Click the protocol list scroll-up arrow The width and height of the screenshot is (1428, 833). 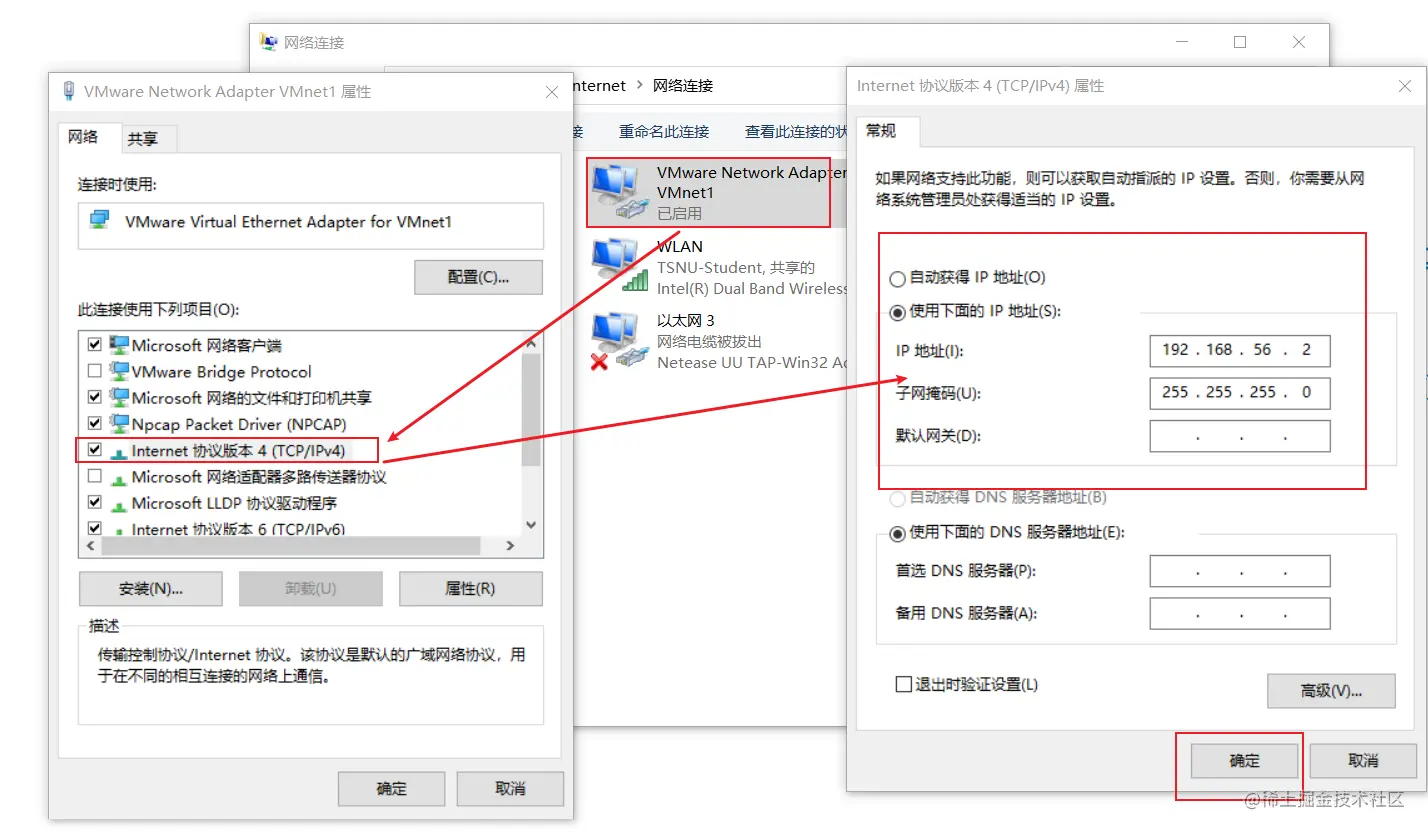(531, 344)
